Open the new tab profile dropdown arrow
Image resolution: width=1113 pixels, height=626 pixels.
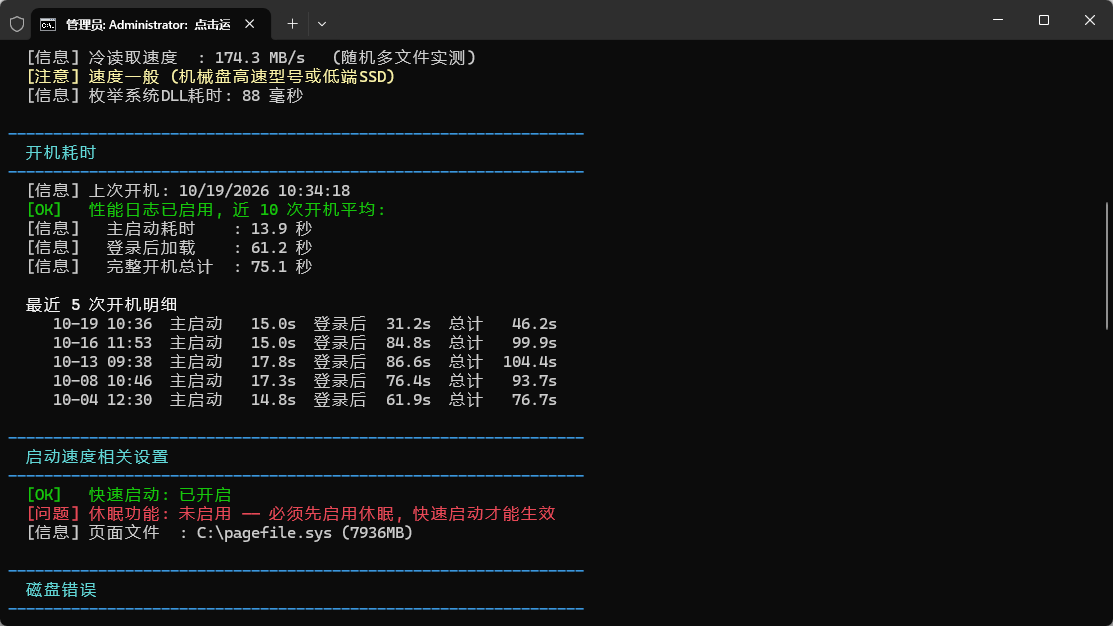322,24
